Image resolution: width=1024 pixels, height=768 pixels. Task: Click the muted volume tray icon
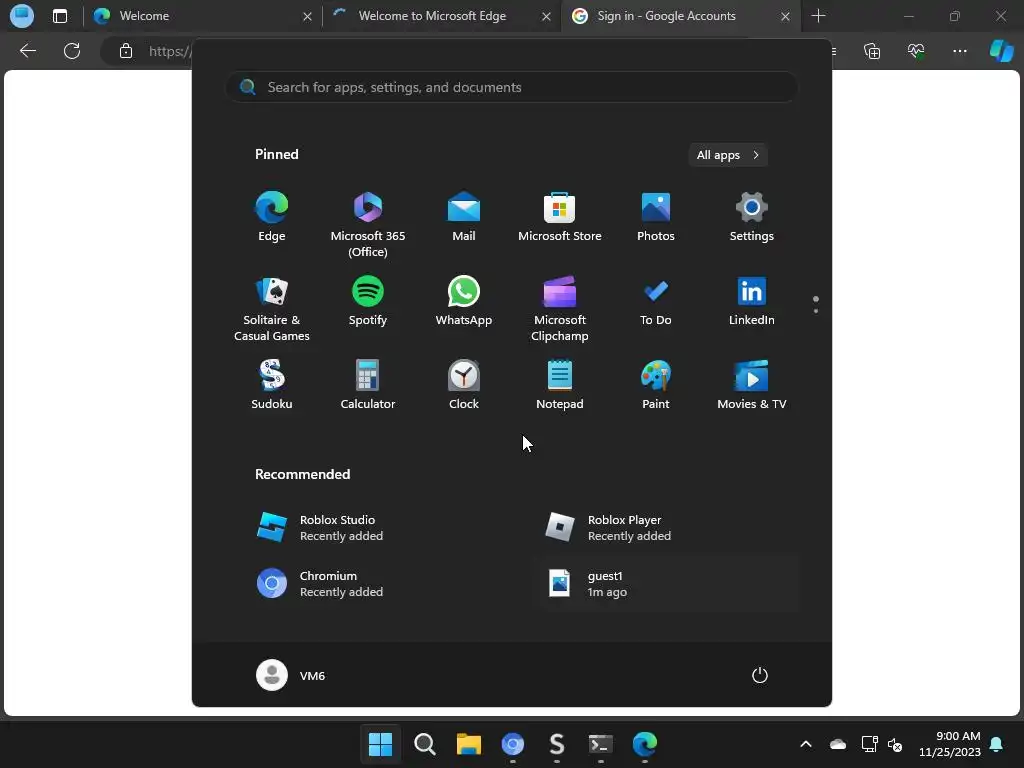click(895, 744)
